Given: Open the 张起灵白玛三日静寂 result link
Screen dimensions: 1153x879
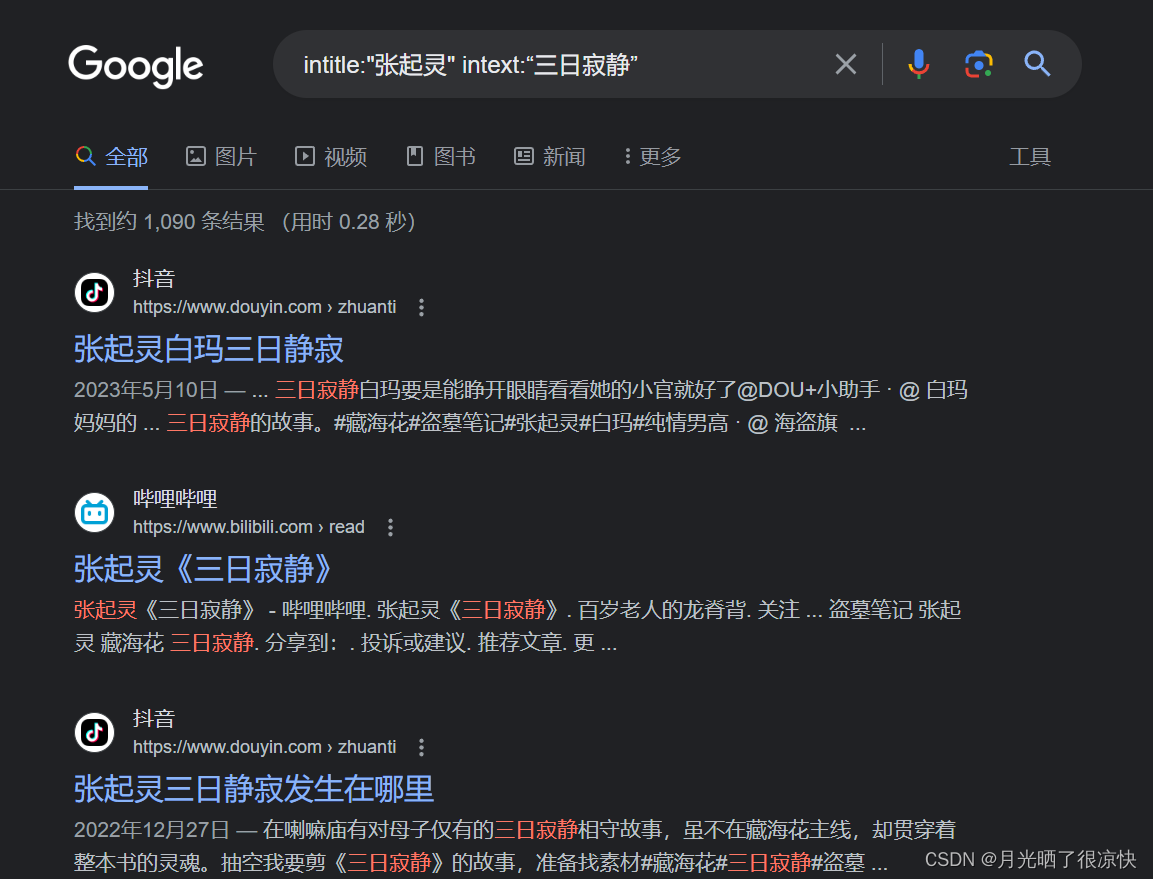Looking at the screenshot, I should (x=208, y=349).
